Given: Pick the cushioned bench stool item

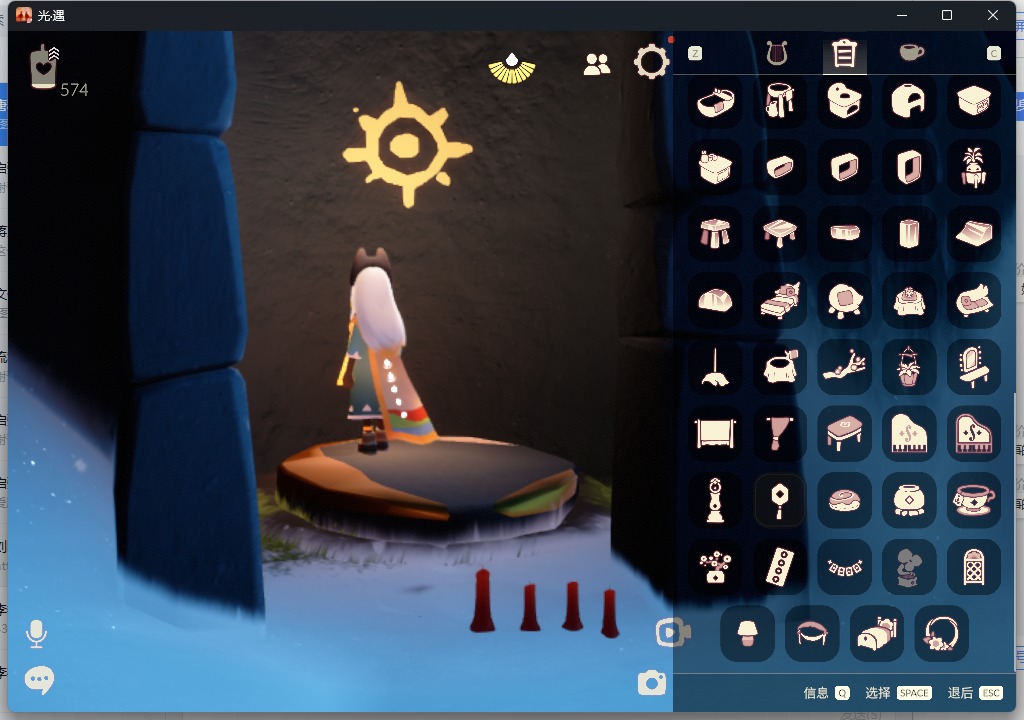Looking at the screenshot, I should (x=844, y=434).
